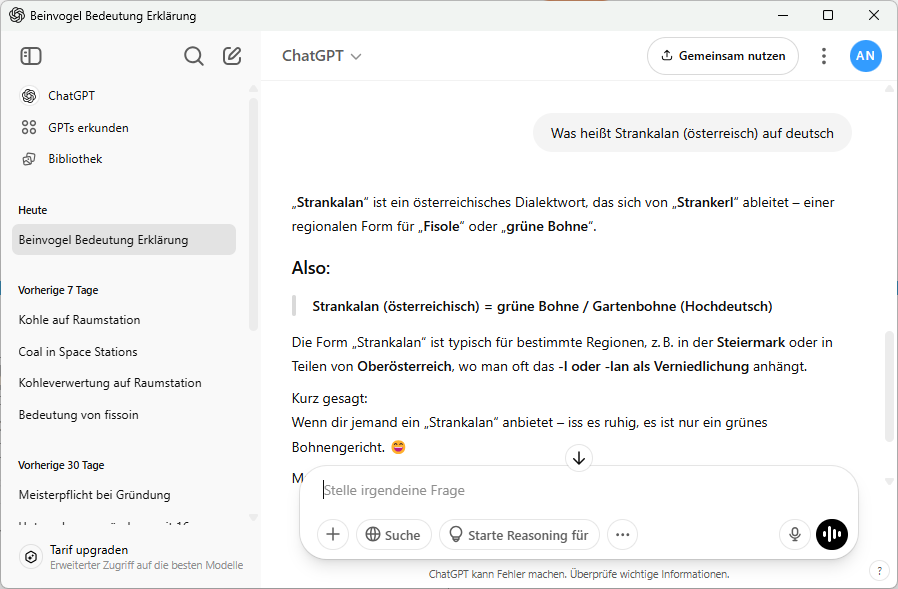Image resolution: width=898 pixels, height=589 pixels.
Task: Toggle the Suche web search option
Action: [393, 535]
